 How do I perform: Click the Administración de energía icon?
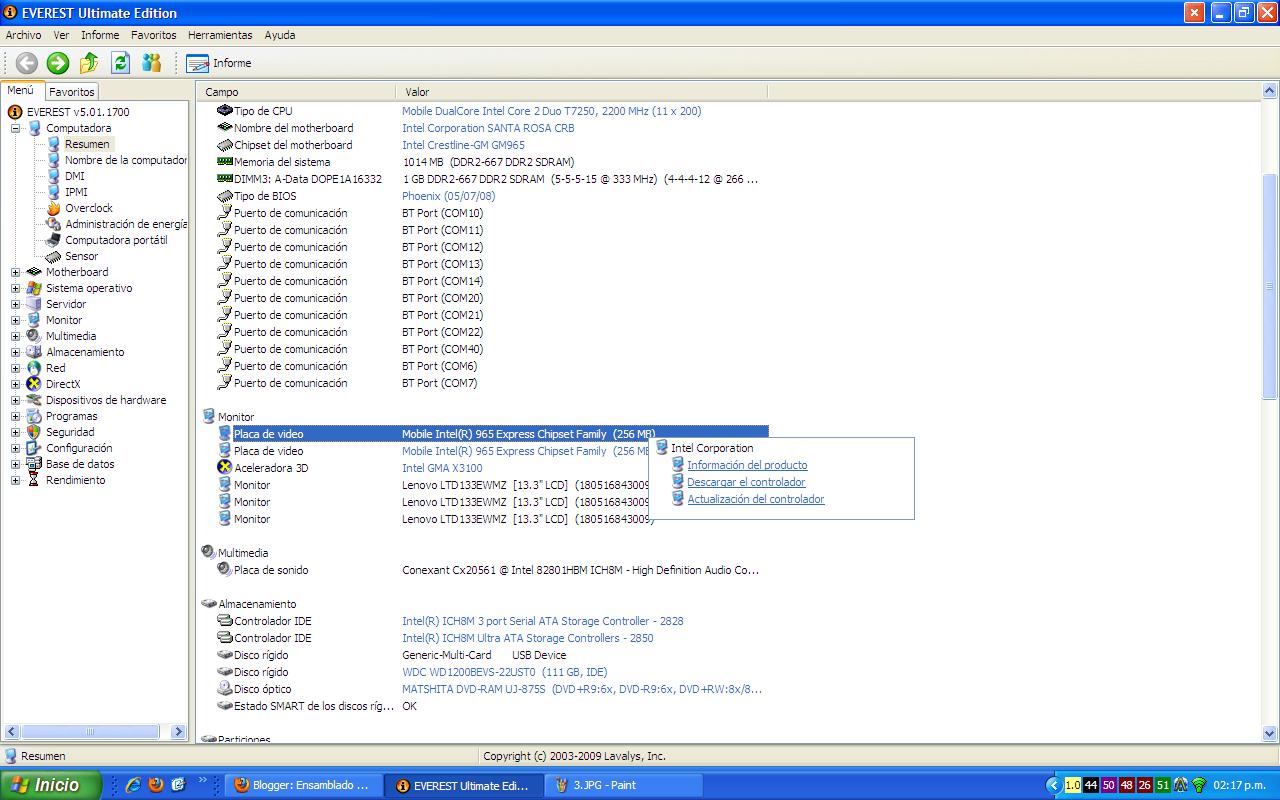click(x=54, y=224)
